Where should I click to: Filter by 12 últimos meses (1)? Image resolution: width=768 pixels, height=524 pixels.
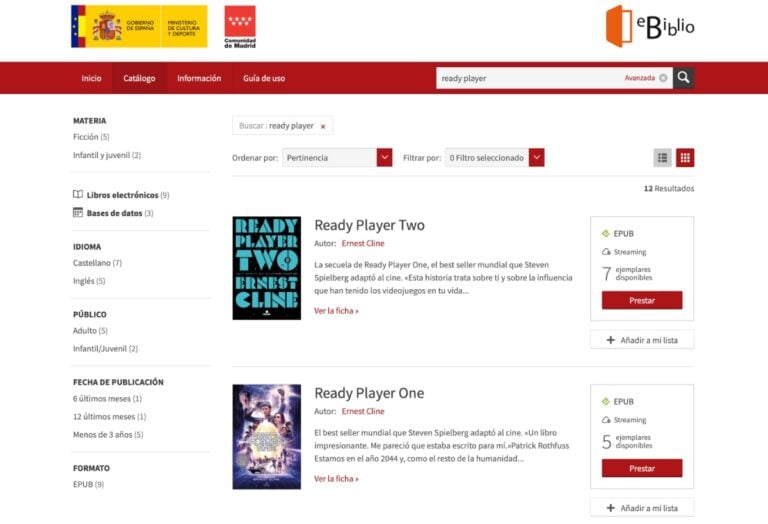109,417
